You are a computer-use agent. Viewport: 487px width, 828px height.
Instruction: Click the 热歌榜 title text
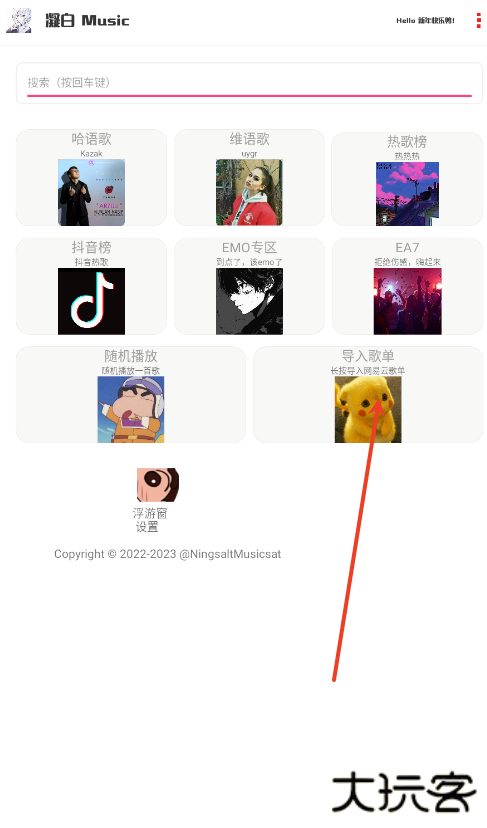(407, 142)
